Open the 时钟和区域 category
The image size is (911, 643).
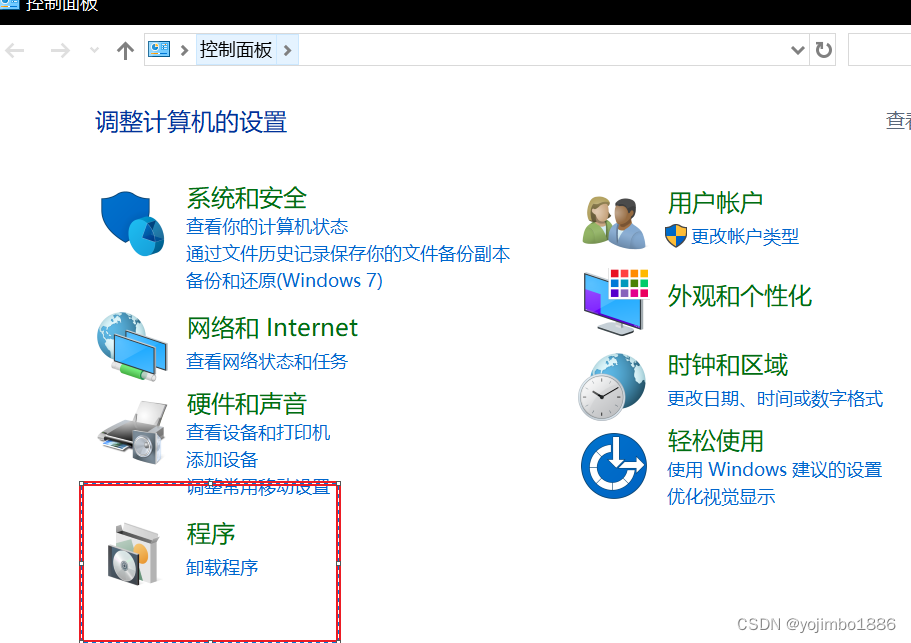(727, 365)
